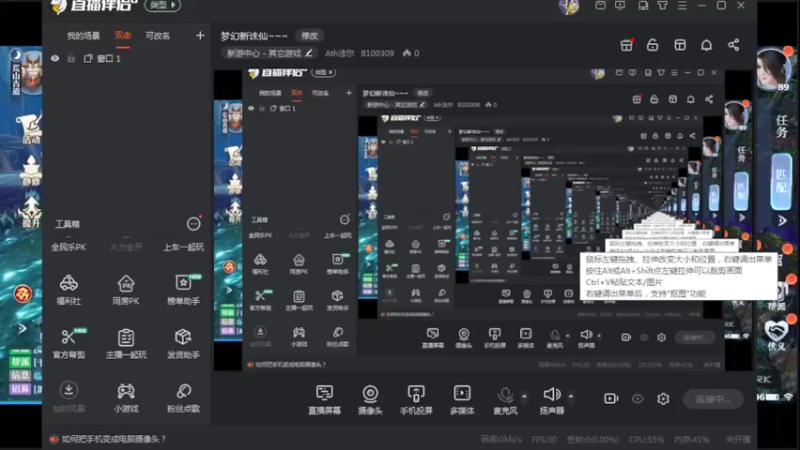800x450 pixels.
Task: Select the 双击 scene tab
Action: pyautogui.click(x=122, y=36)
